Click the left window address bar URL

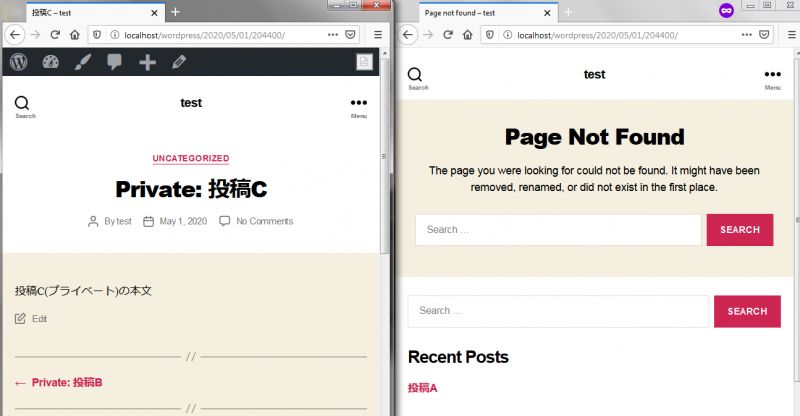pyautogui.click(x=205, y=35)
